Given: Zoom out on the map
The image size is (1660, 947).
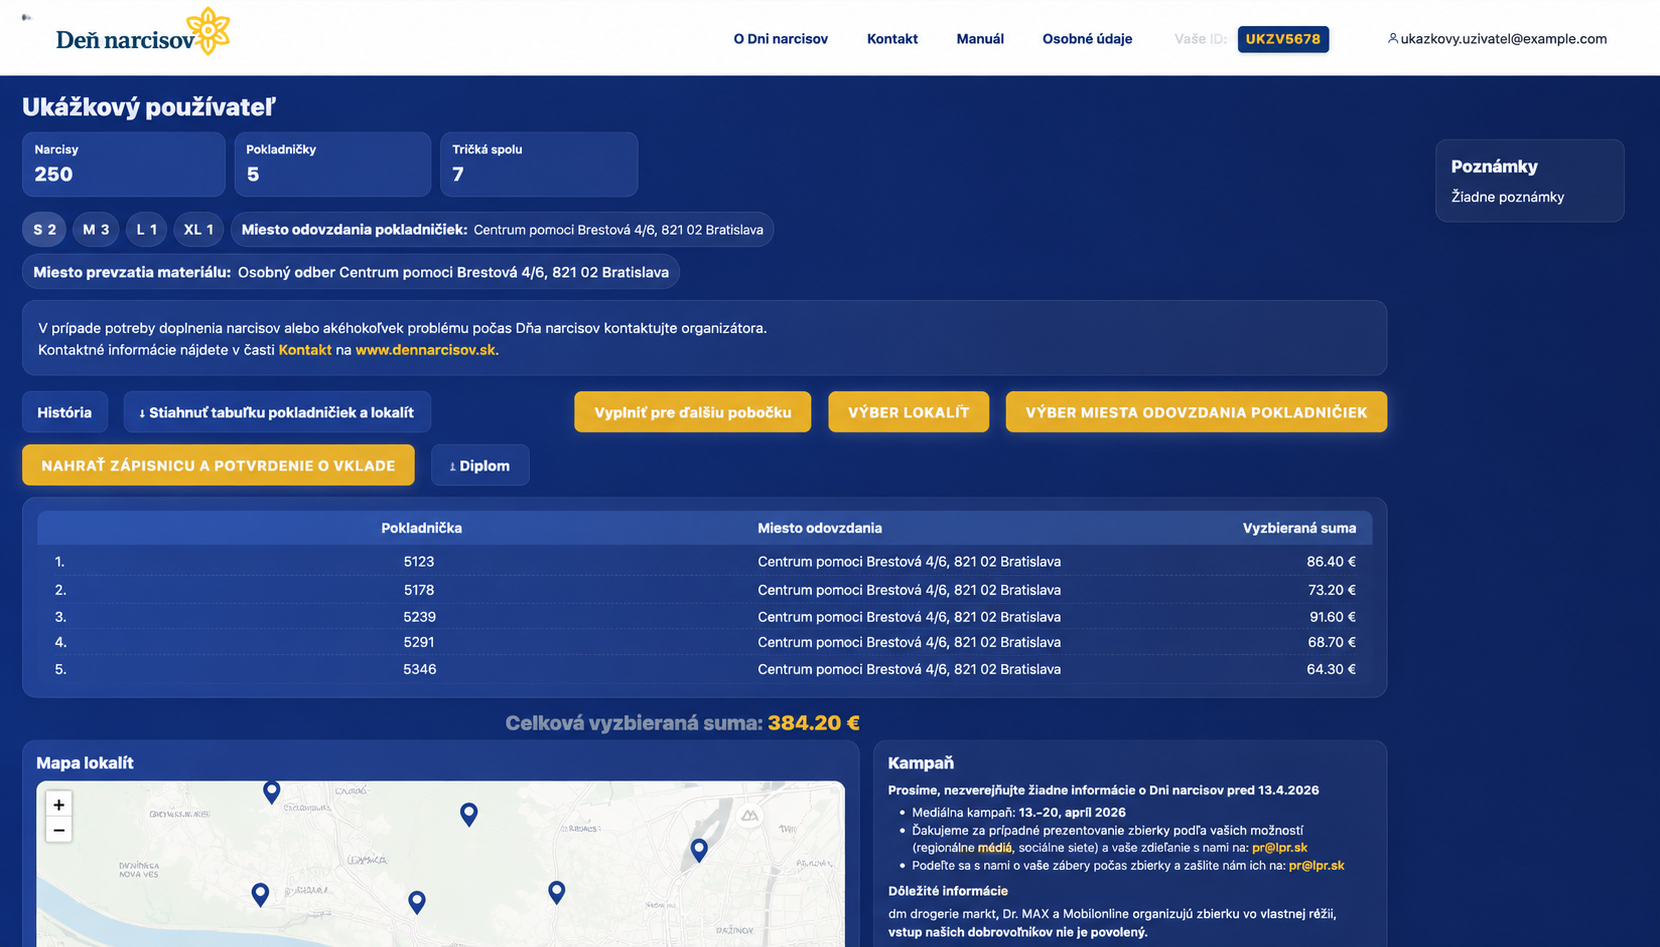Looking at the screenshot, I should pos(59,830).
